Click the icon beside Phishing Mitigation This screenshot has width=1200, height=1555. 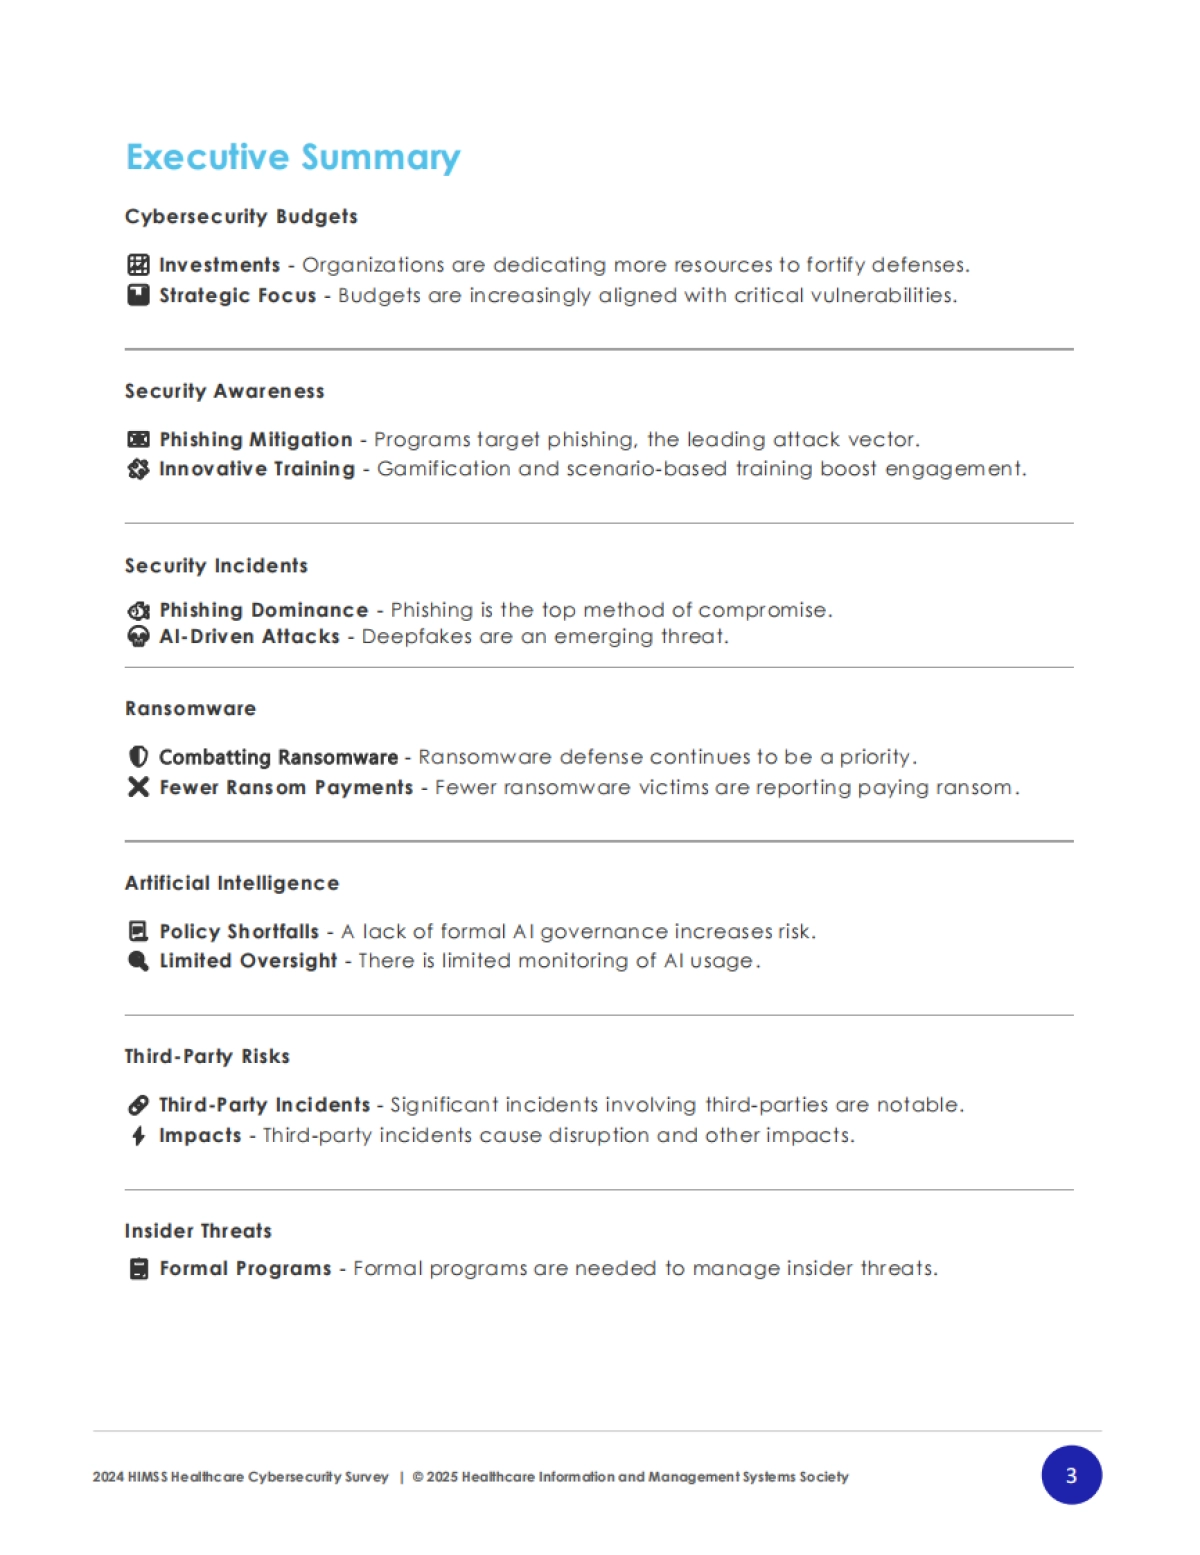point(139,439)
